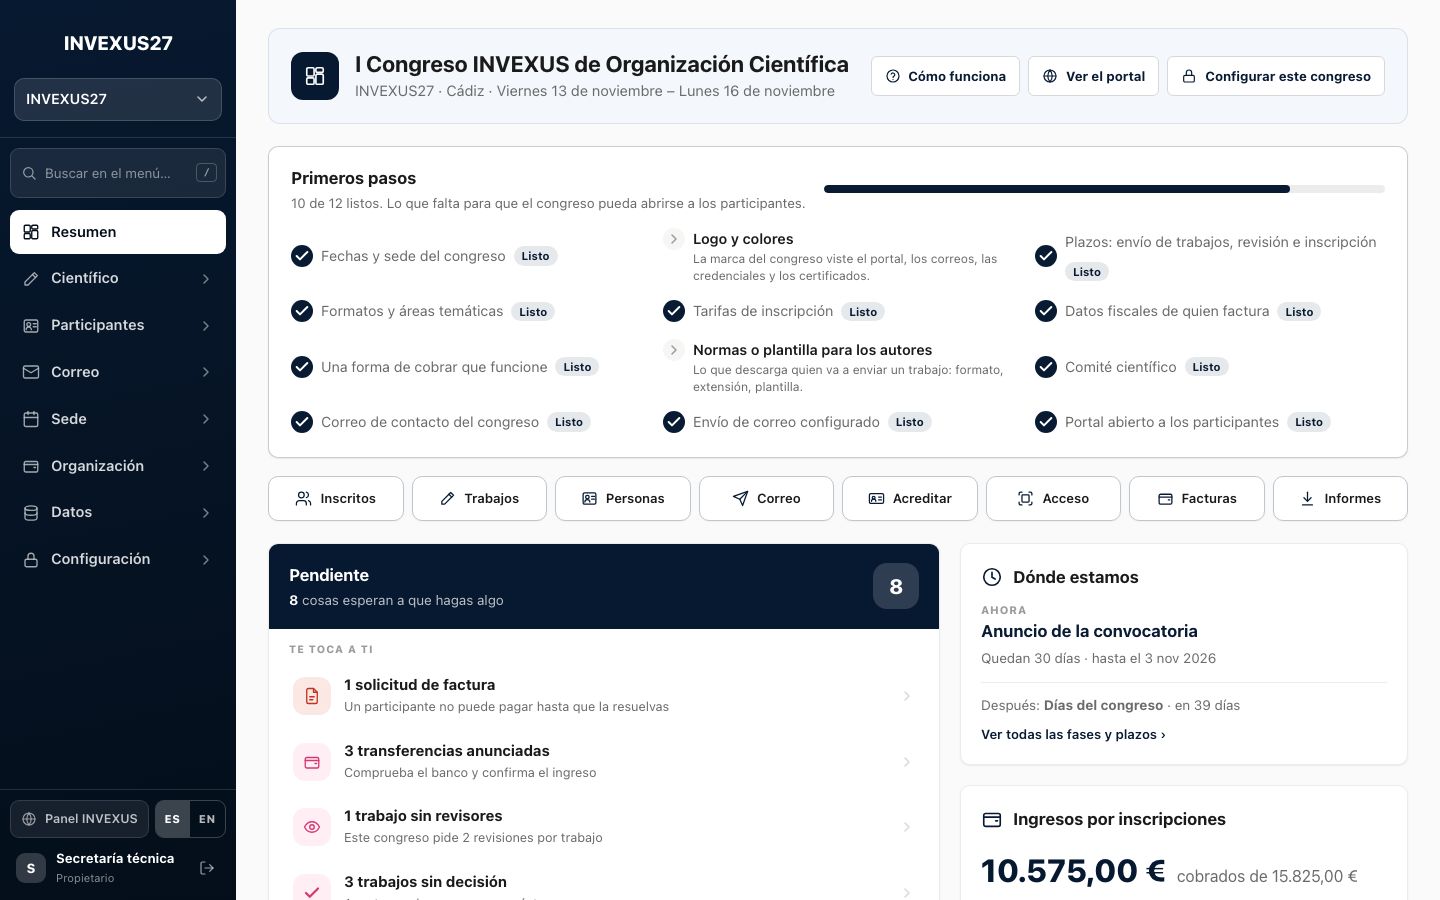Open the Facturas quick shortcut
1440x900 pixels.
tap(1197, 498)
